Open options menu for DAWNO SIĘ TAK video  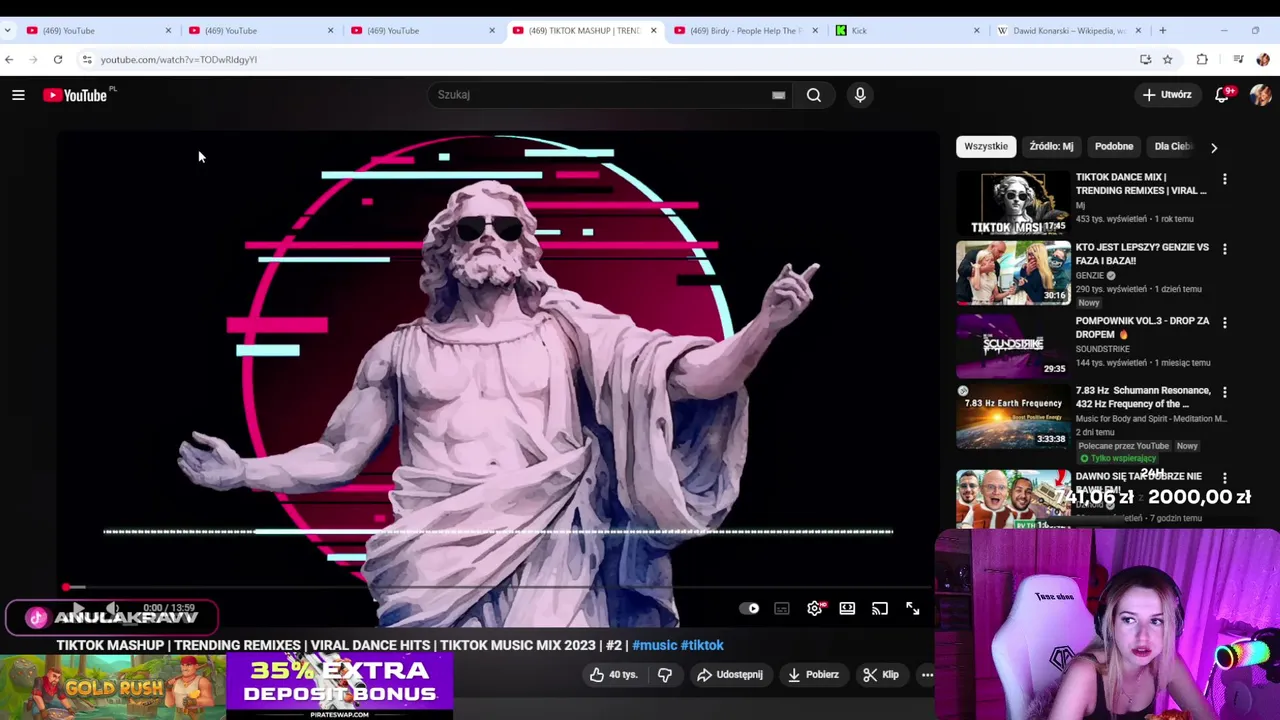(x=1225, y=479)
